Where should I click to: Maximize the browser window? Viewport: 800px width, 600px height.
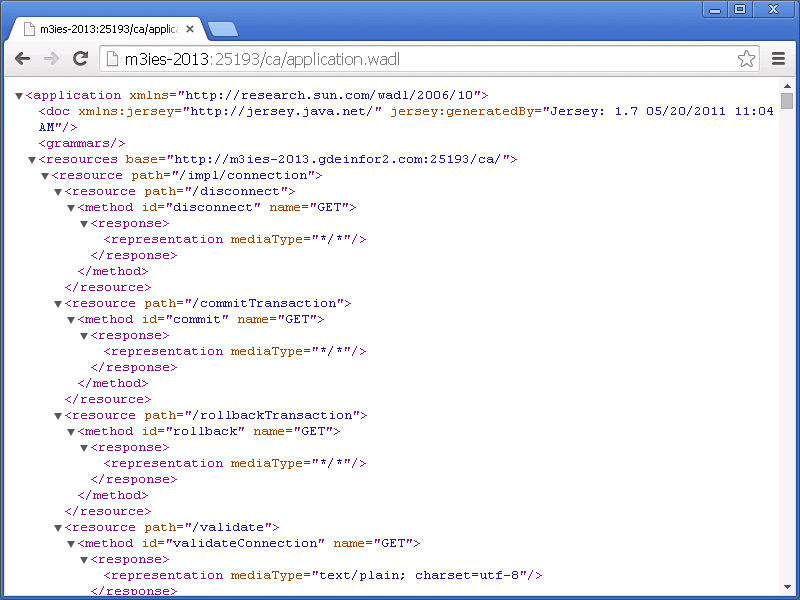point(740,9)
